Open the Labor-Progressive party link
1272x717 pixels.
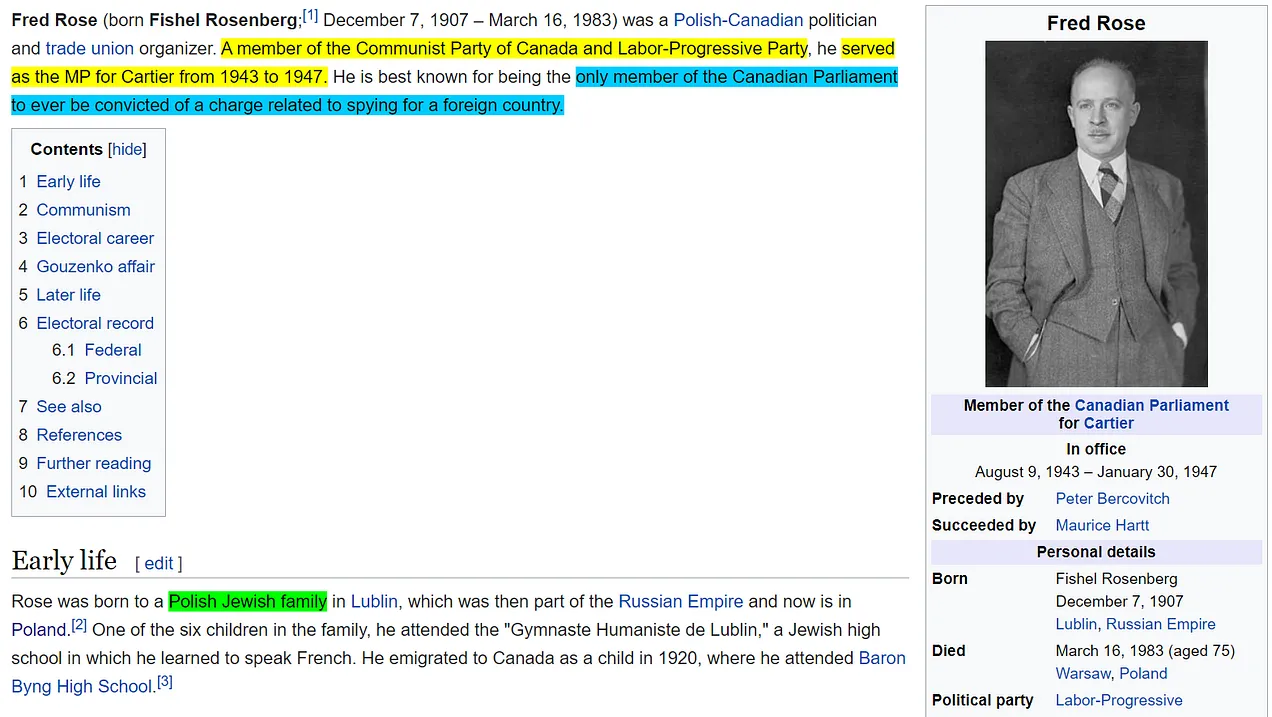pos(1118,700)
